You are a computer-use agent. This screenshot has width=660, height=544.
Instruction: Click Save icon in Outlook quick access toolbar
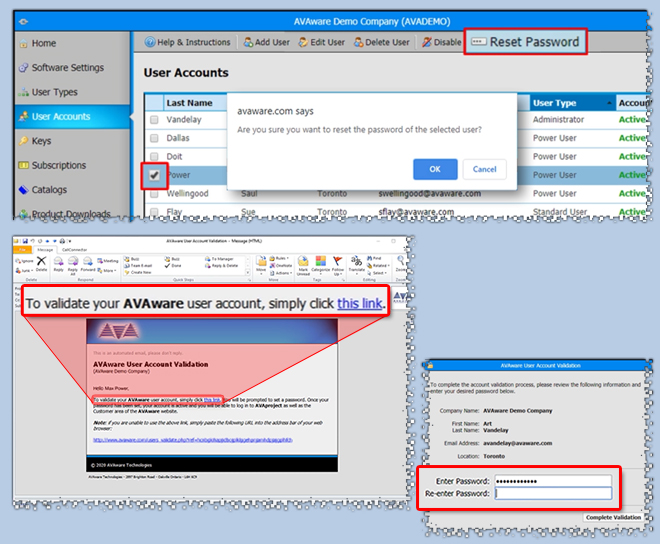[x=25, y=241]
